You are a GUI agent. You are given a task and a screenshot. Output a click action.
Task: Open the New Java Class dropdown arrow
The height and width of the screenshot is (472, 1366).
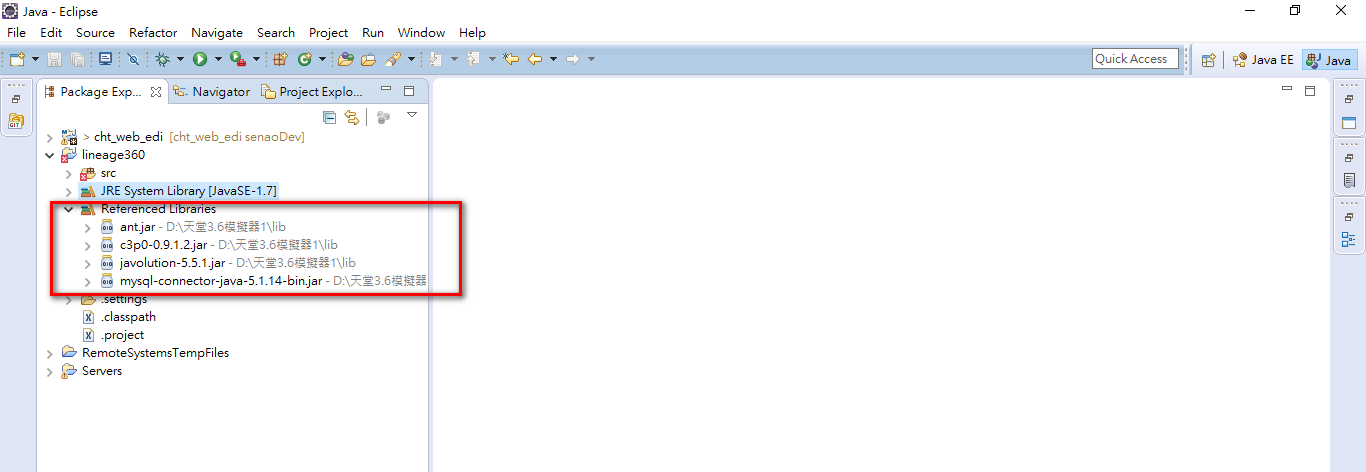(322, 59)
